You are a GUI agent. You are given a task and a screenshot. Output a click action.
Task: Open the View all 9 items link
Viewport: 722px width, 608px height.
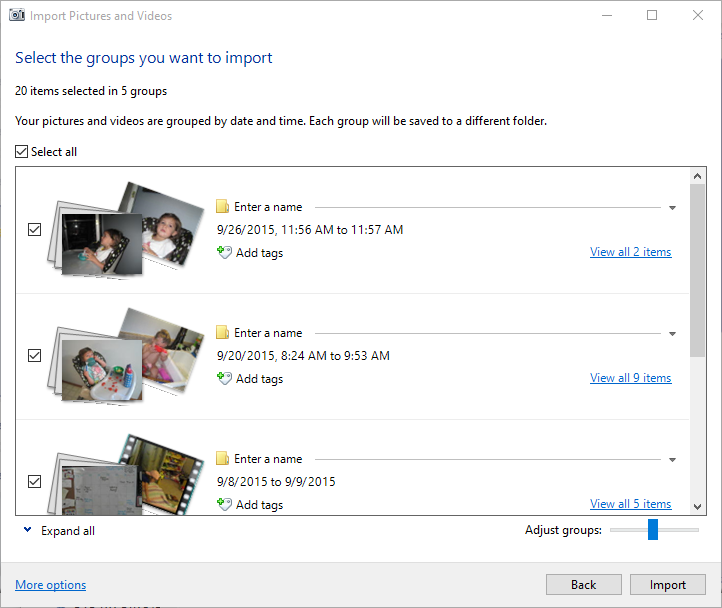tap(630, 378)
